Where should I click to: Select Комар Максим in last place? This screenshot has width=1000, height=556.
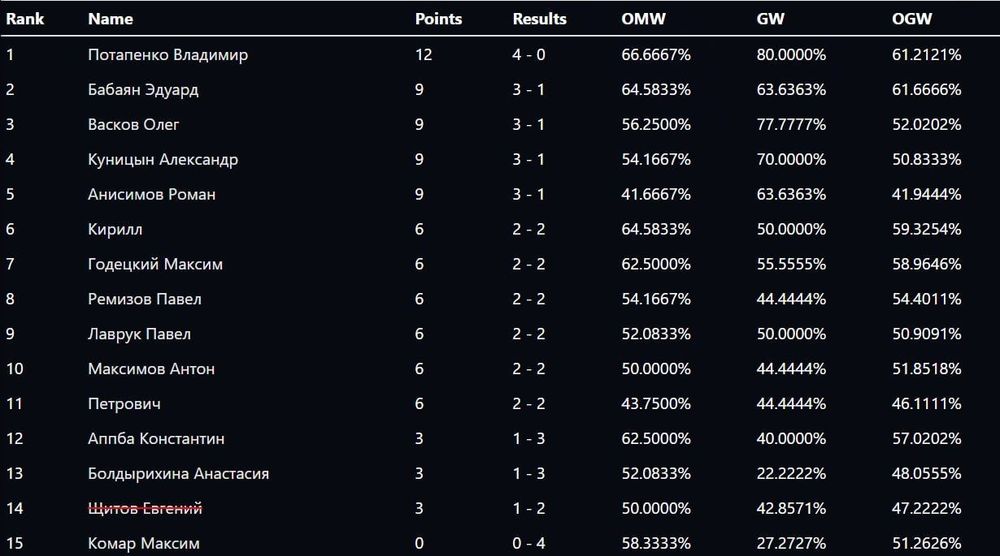click(x=144, y=544)
